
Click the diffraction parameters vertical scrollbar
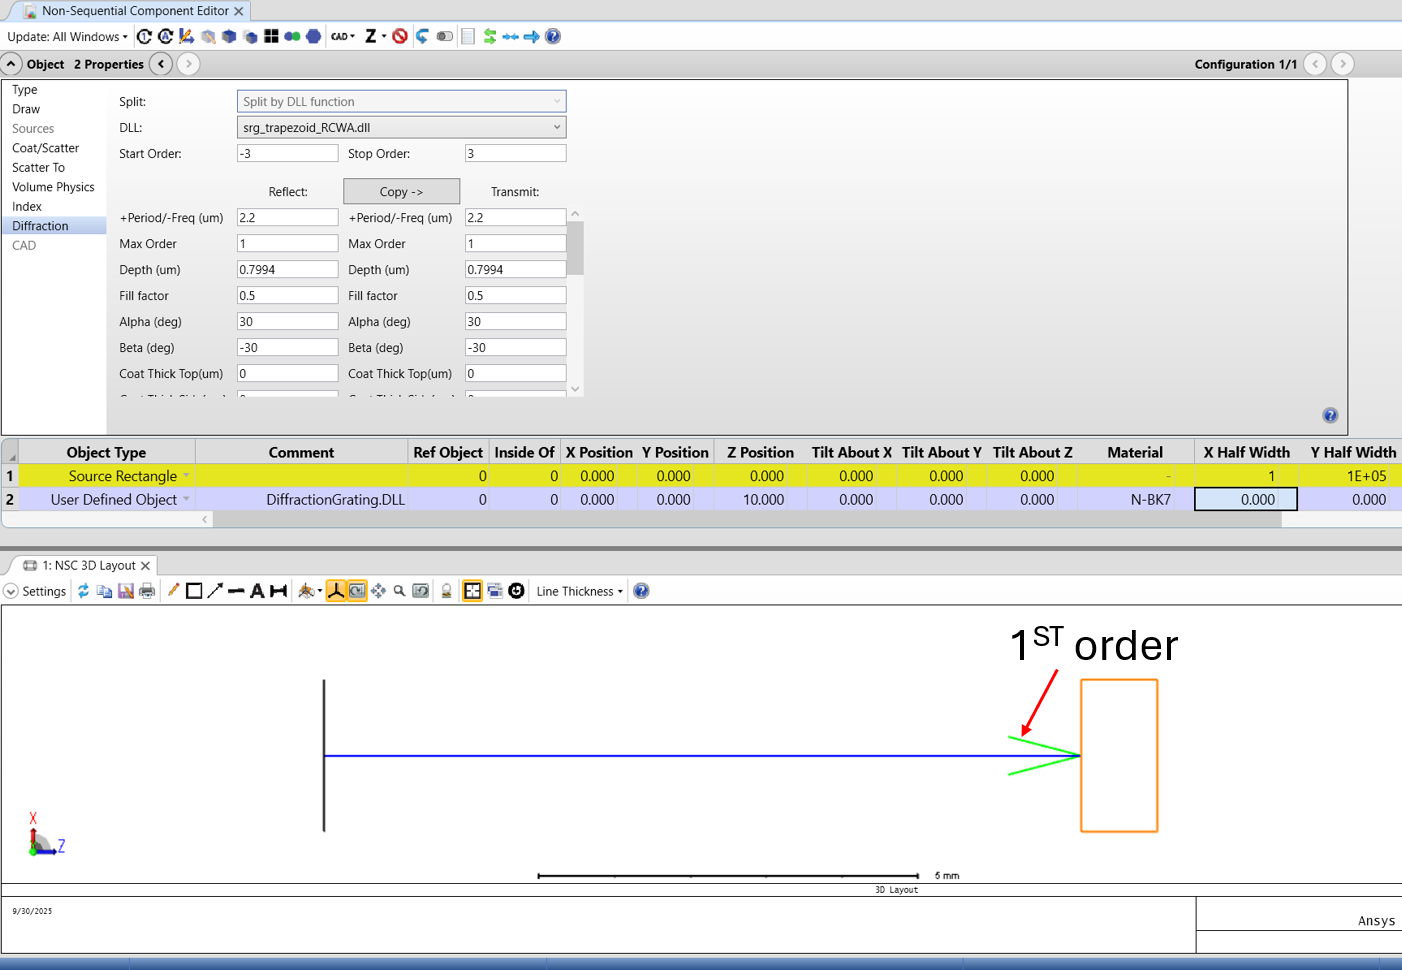click(575, 250)
